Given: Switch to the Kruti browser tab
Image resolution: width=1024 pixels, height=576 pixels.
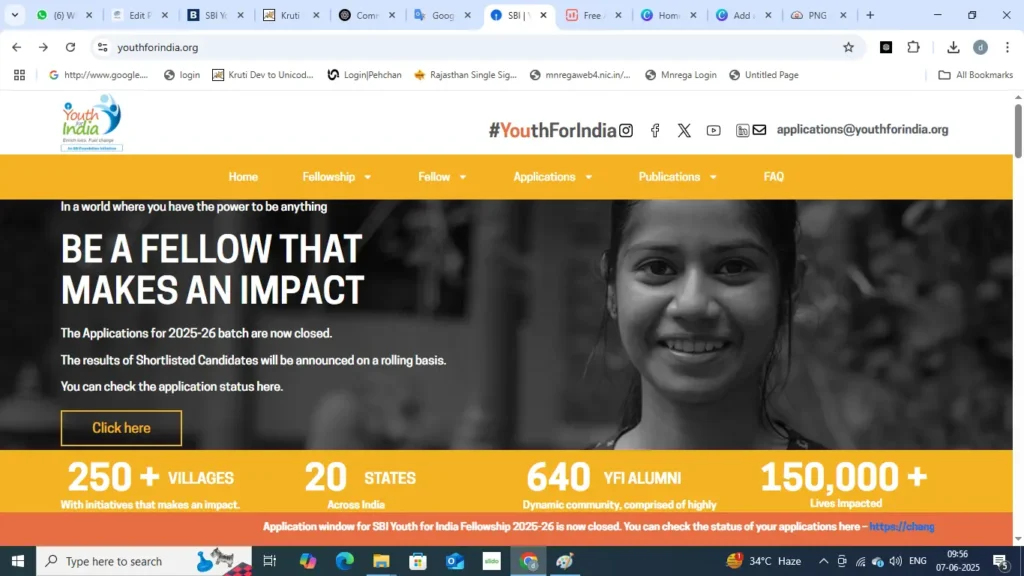Looking at the screenshot, I should click(x=291, y=15).
